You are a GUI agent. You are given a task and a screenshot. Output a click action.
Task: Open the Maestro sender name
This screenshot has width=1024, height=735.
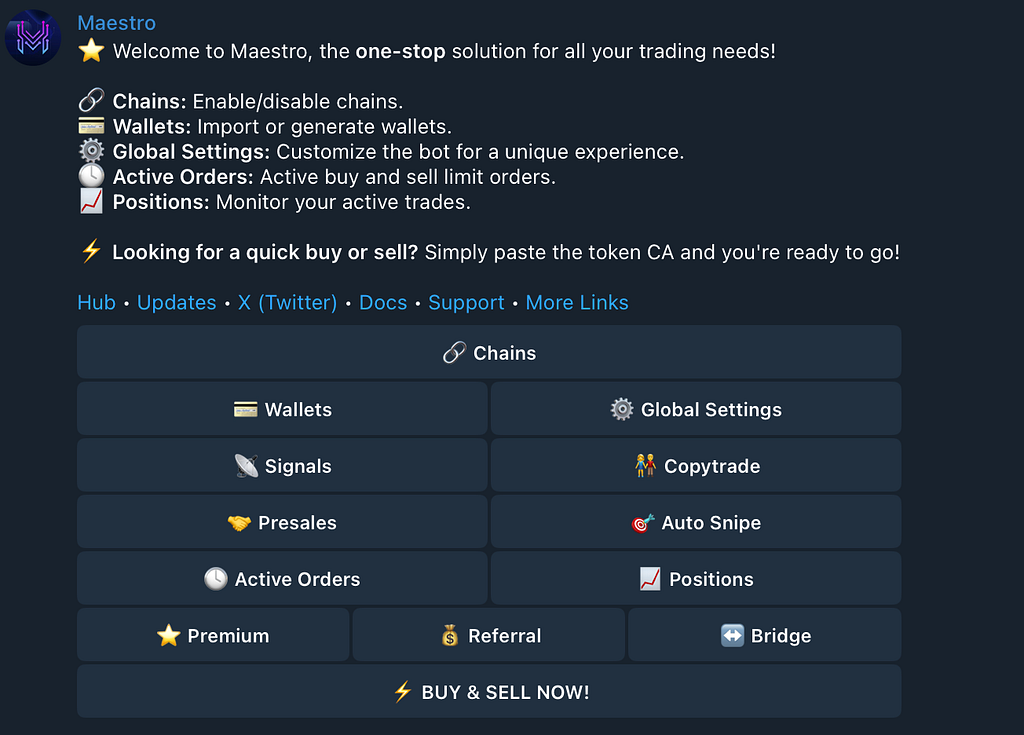coord(116,23)
